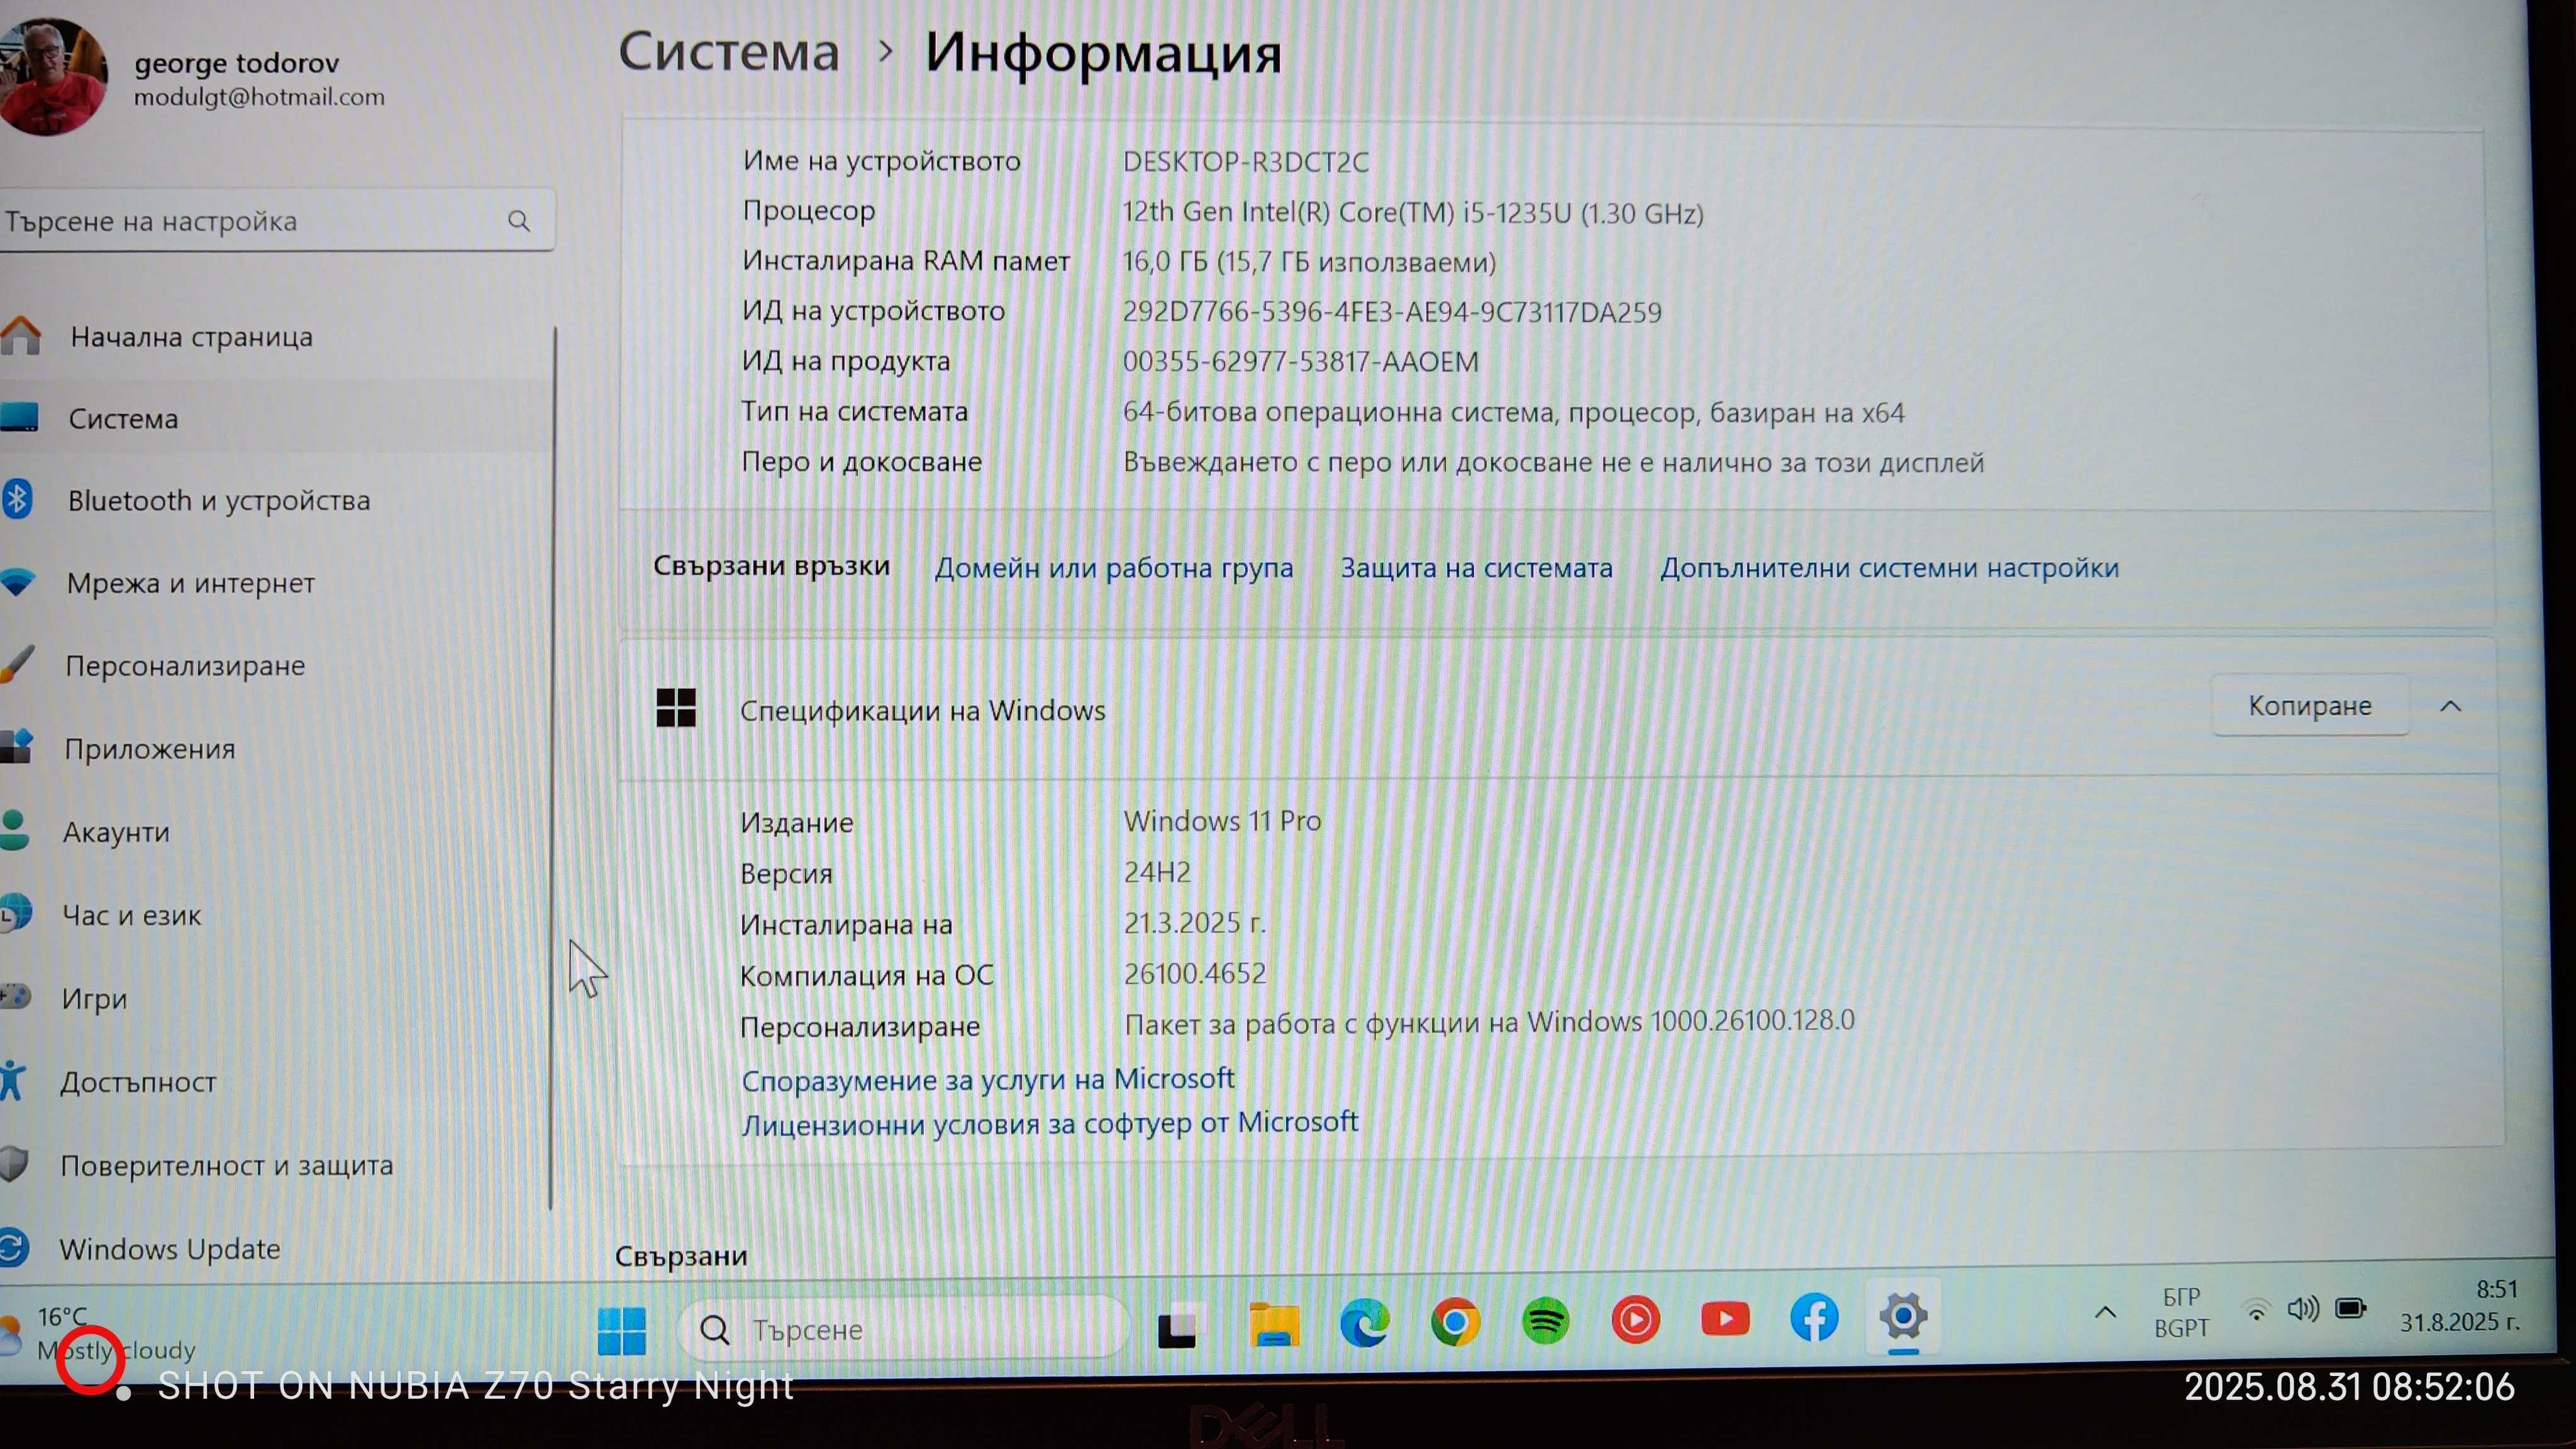This screenshot has width=2576, height=1449.
Task: Click the БГР BGPT language indicator
Action: [x=2181, y=1312]
